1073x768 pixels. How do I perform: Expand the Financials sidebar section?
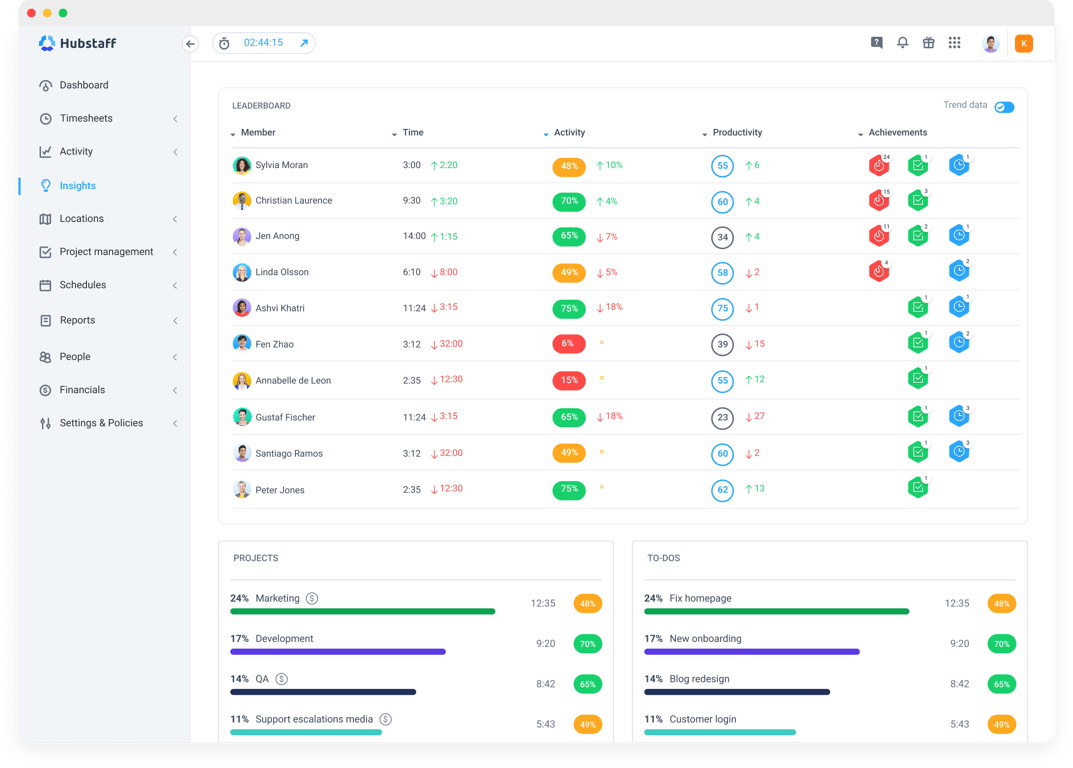pos(177,390)
